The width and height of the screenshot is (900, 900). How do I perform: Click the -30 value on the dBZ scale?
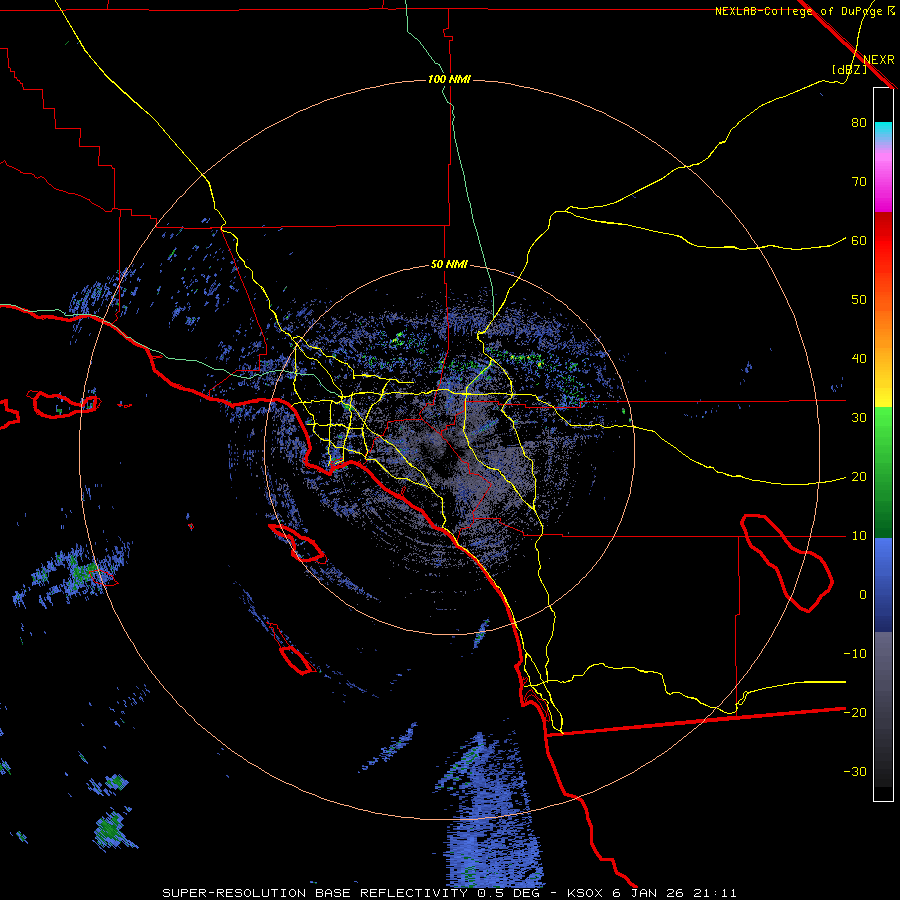click(x=855, y=772)
